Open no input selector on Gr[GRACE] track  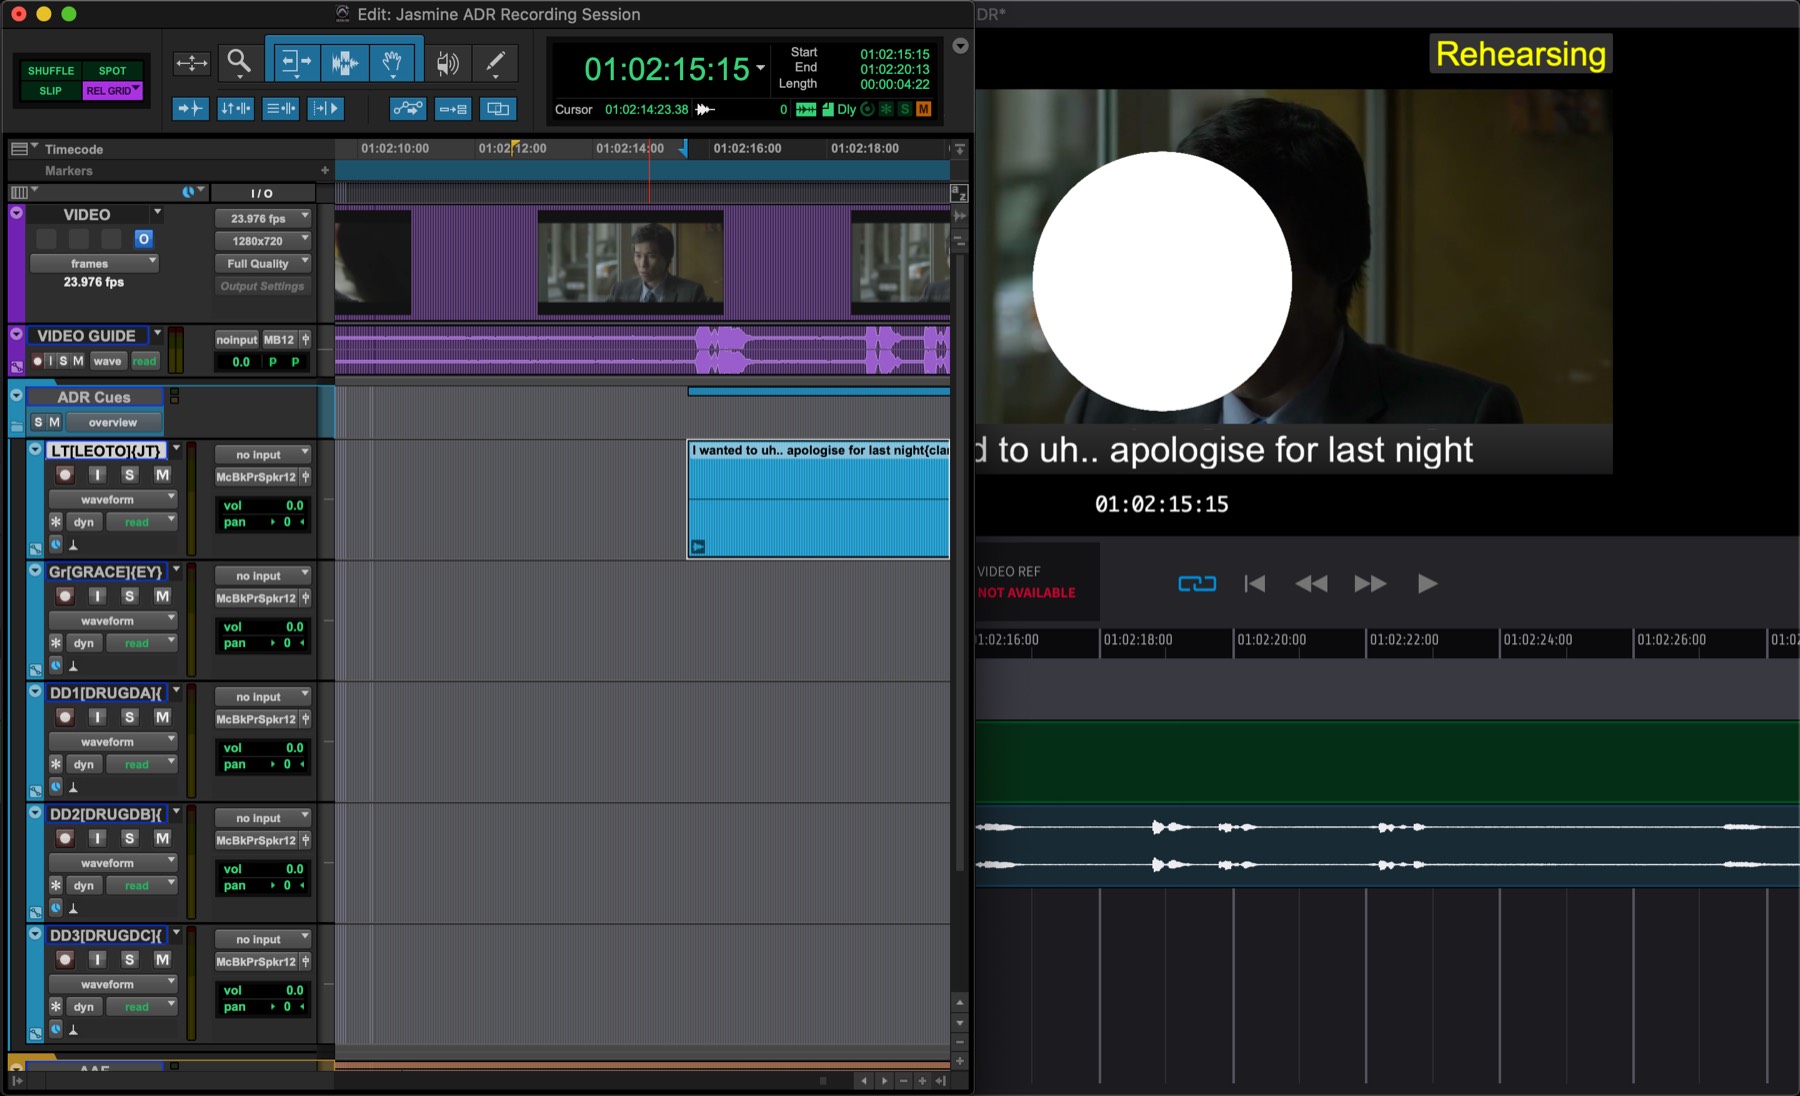click(x=263, y=576)
